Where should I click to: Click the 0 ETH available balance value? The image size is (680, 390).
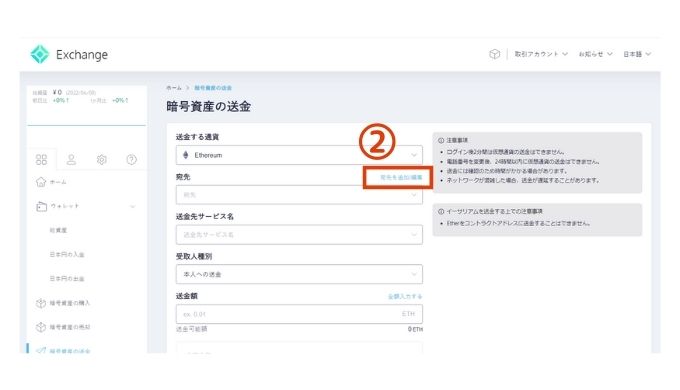point(415,329)
